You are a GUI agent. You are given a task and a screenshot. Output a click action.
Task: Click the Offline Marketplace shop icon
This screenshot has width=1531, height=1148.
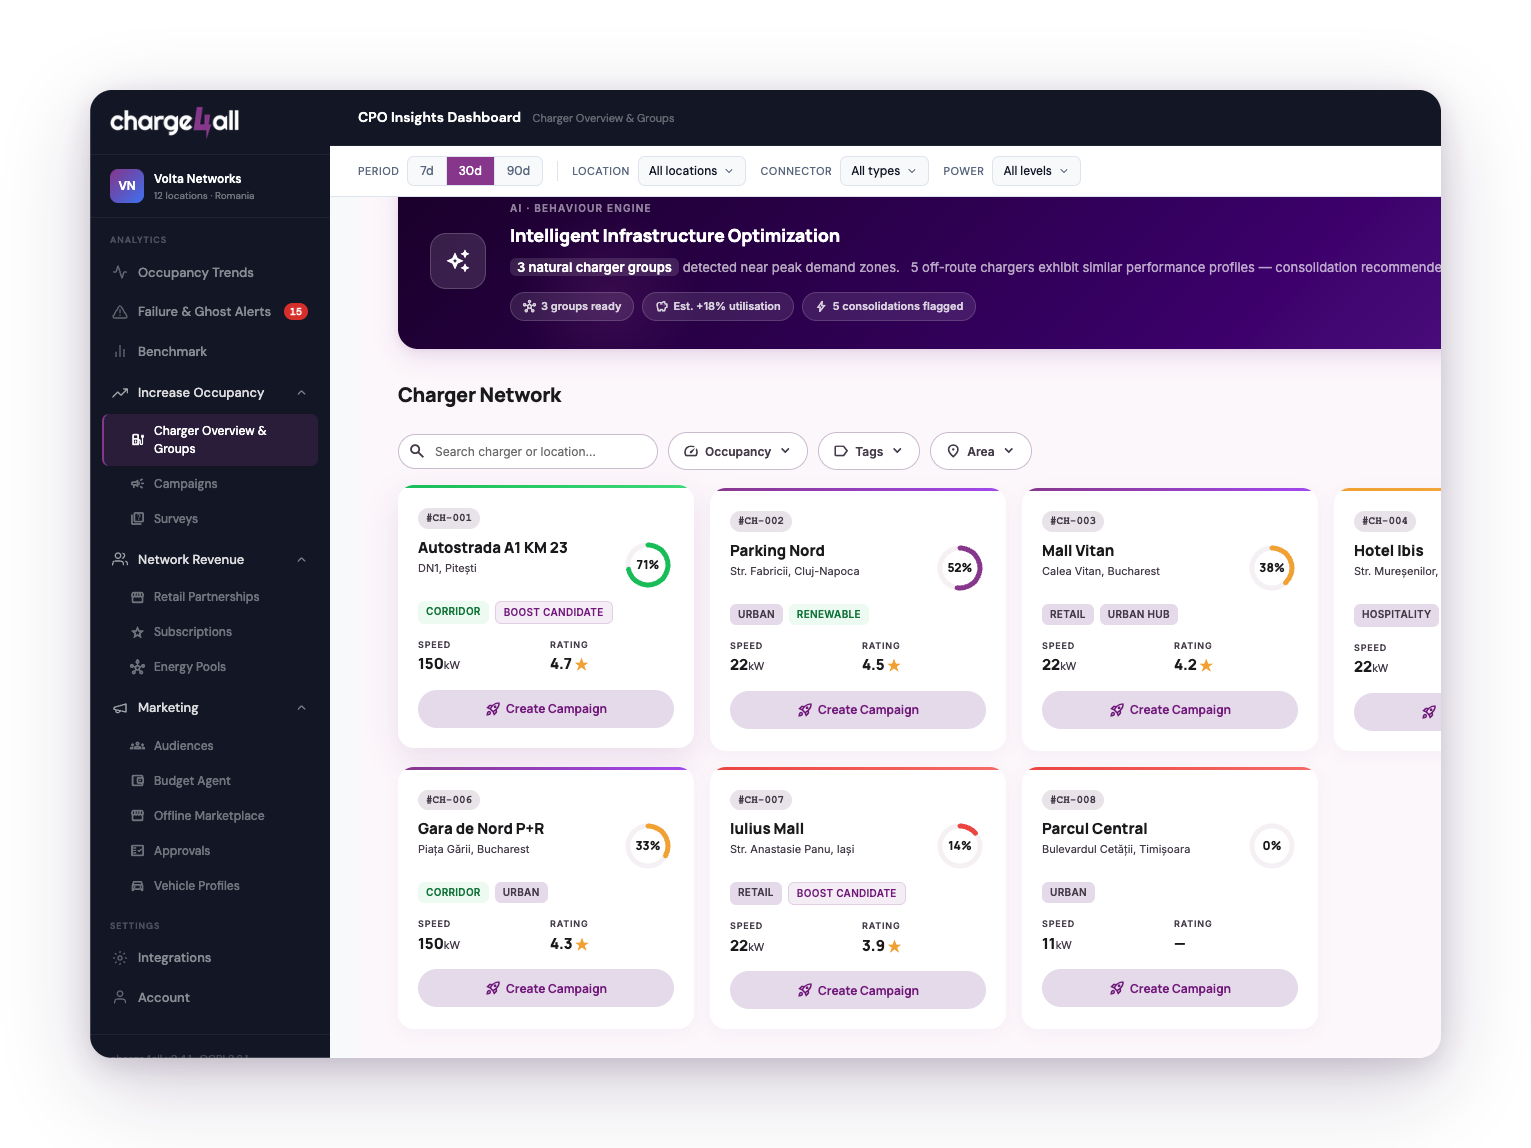(x=138, y=816)
